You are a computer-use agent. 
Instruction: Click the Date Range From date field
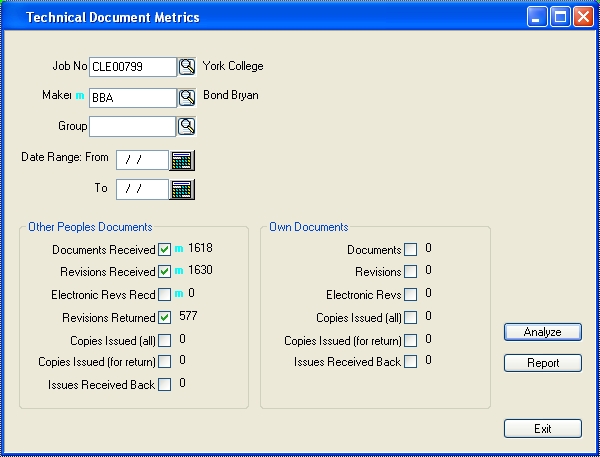point(142,160)
